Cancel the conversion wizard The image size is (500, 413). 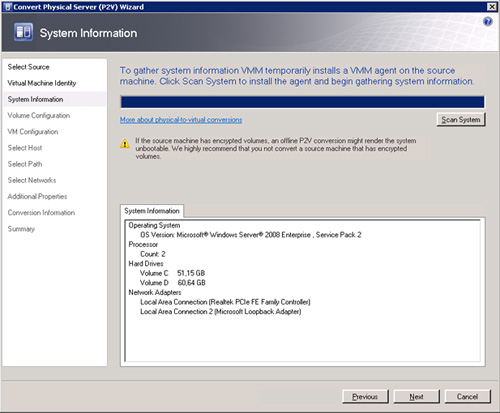point(468,397)
